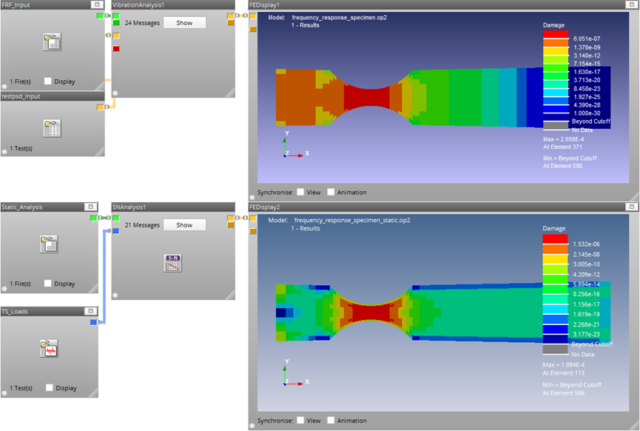Image resolution: width=640 pixels, height=431 pixels.
Task: Enable Animation synchronise in FEDisplay2
Action: (331, 420)
